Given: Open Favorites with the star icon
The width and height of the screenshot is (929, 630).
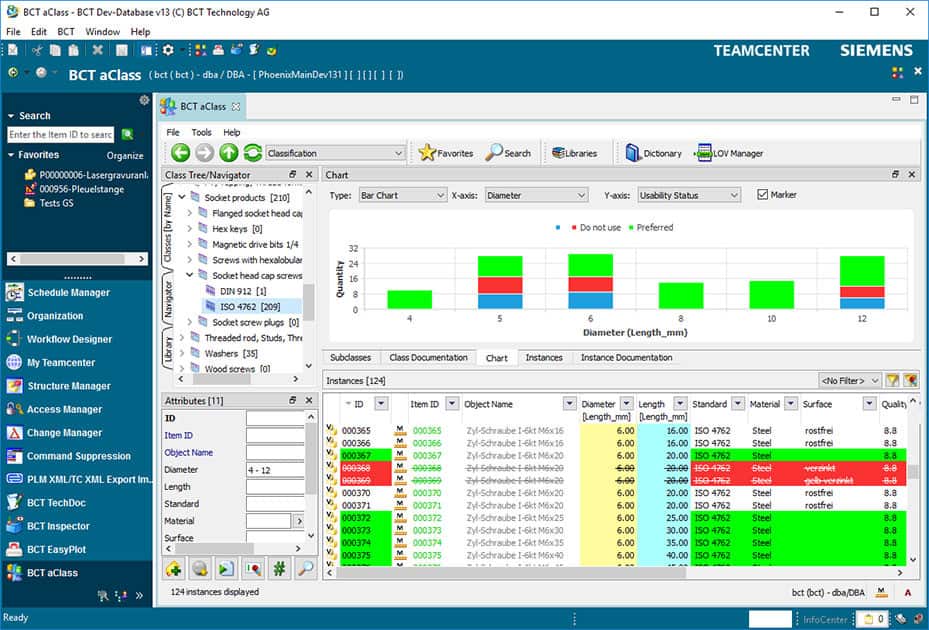Looking at the screenshot, I should [x=446, y=153].
